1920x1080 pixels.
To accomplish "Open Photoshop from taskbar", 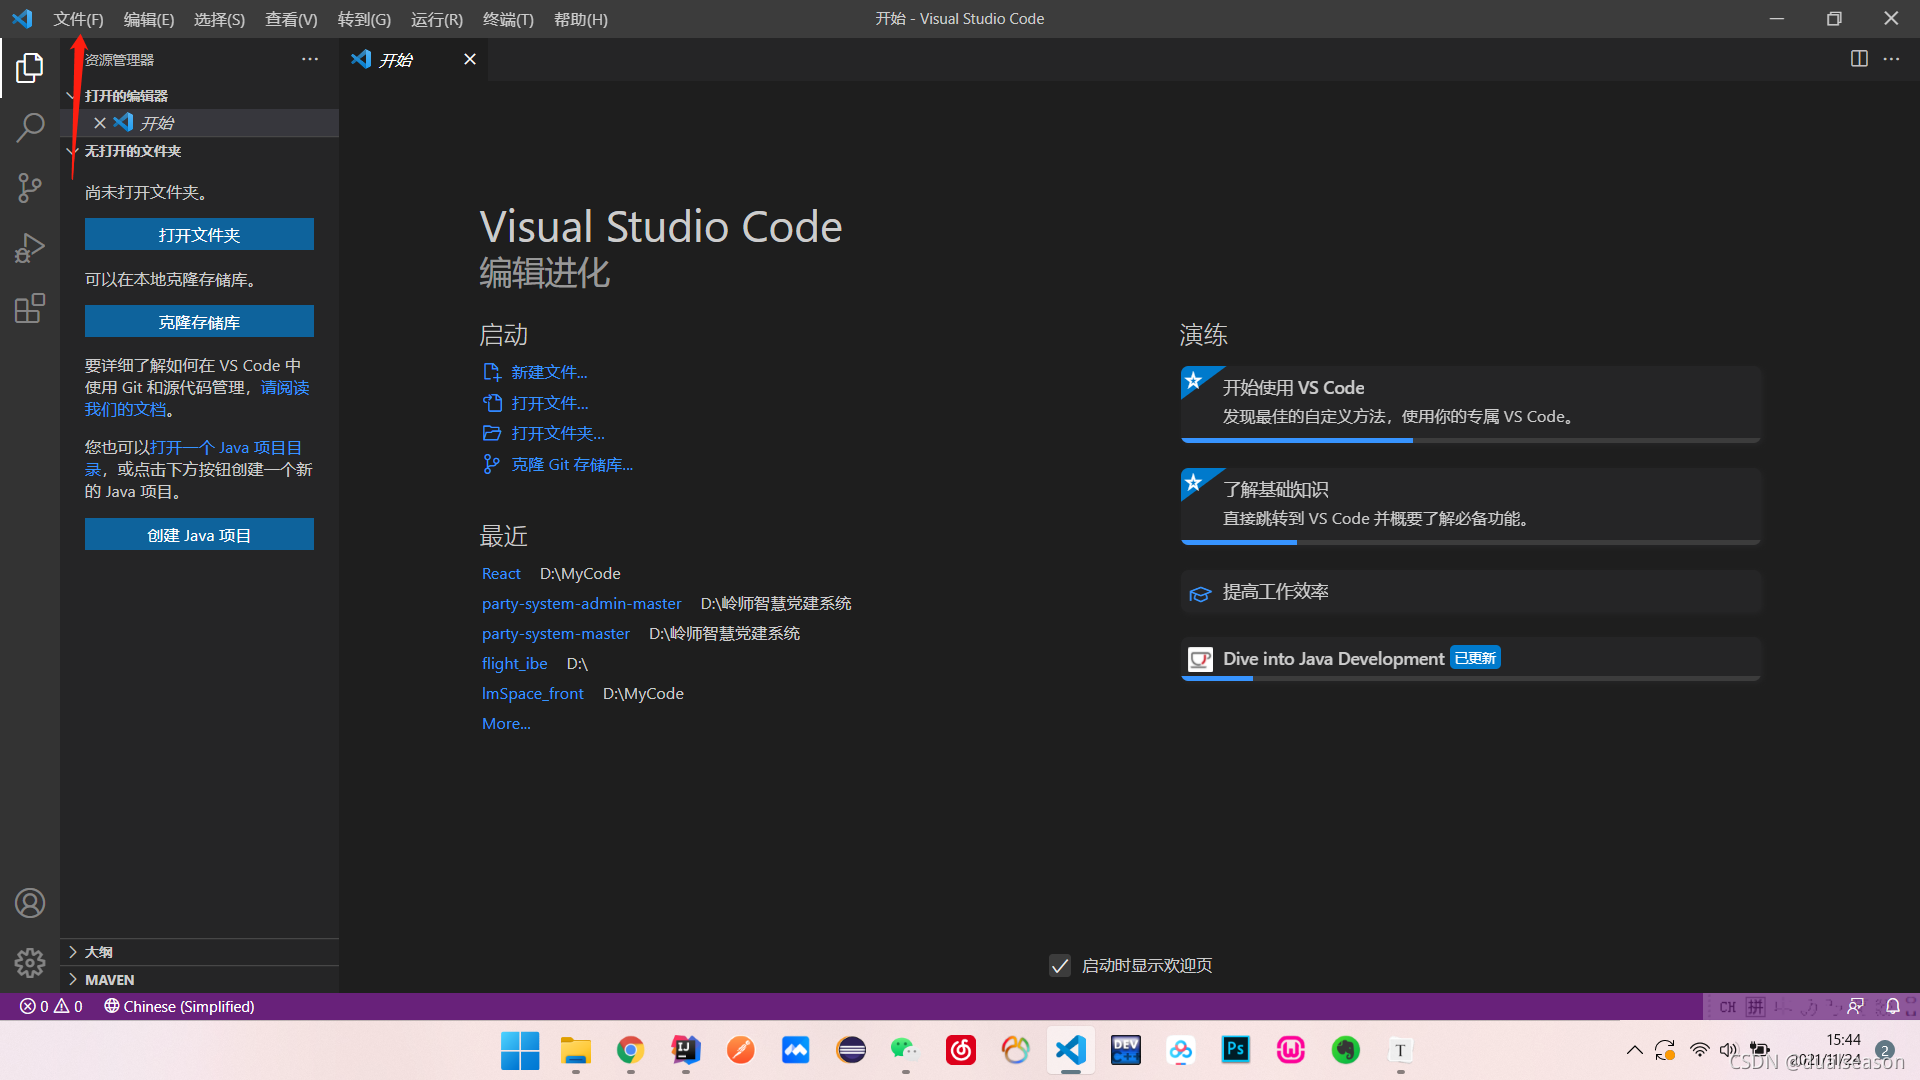I will click(1236, 1050).
